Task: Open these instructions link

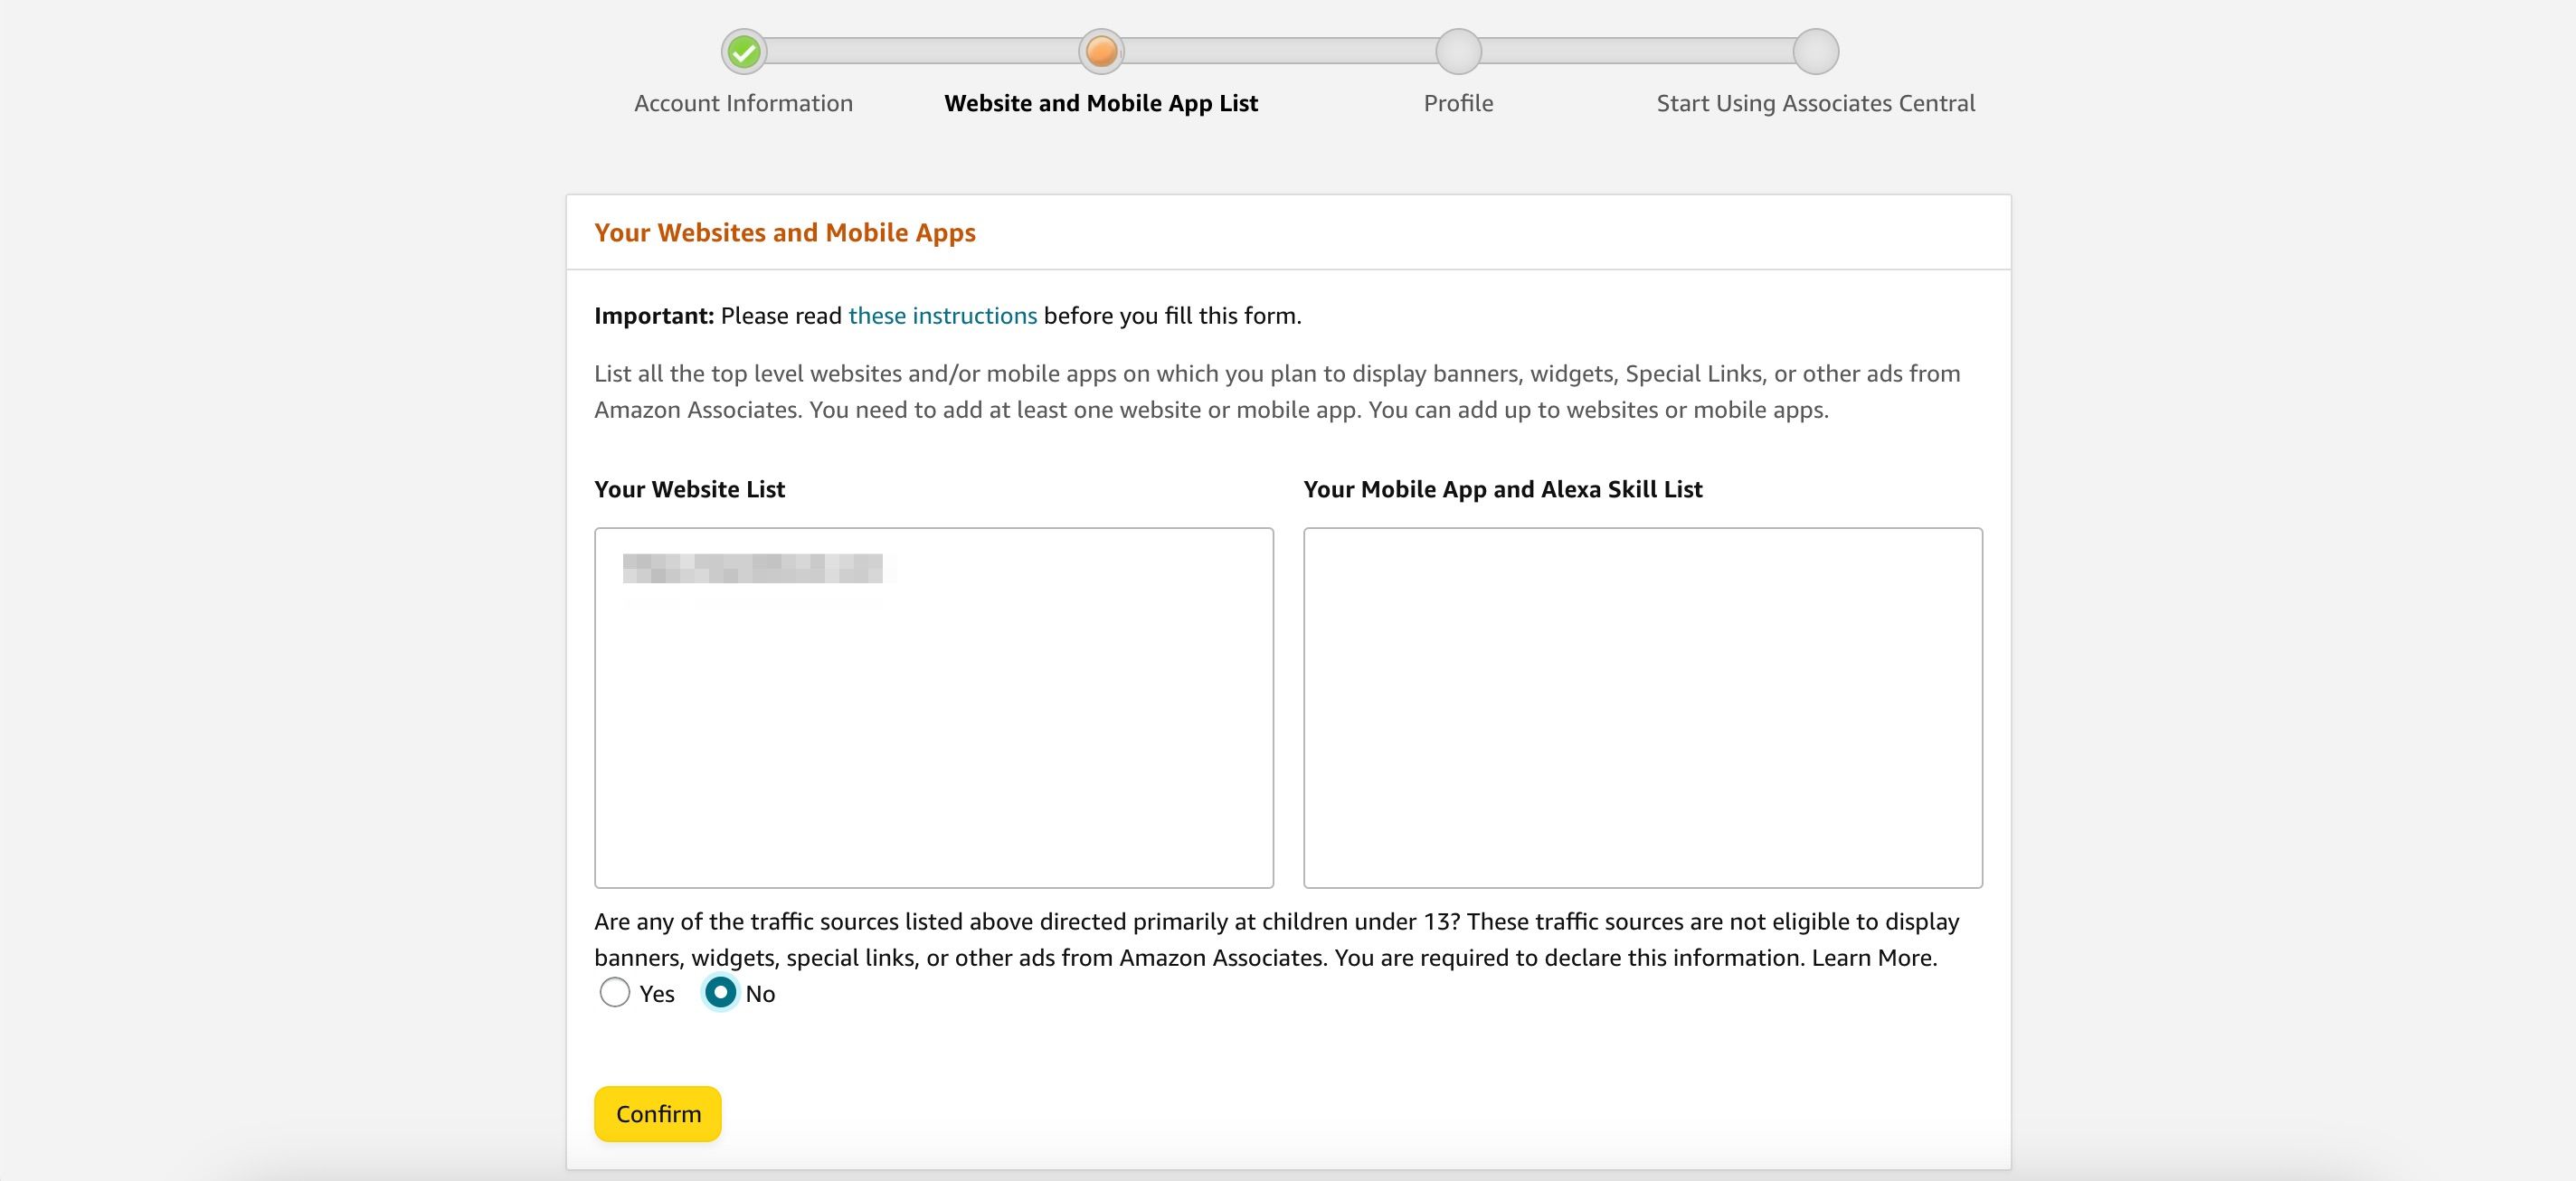Action: pyautogui.click(x=942, y=315)
